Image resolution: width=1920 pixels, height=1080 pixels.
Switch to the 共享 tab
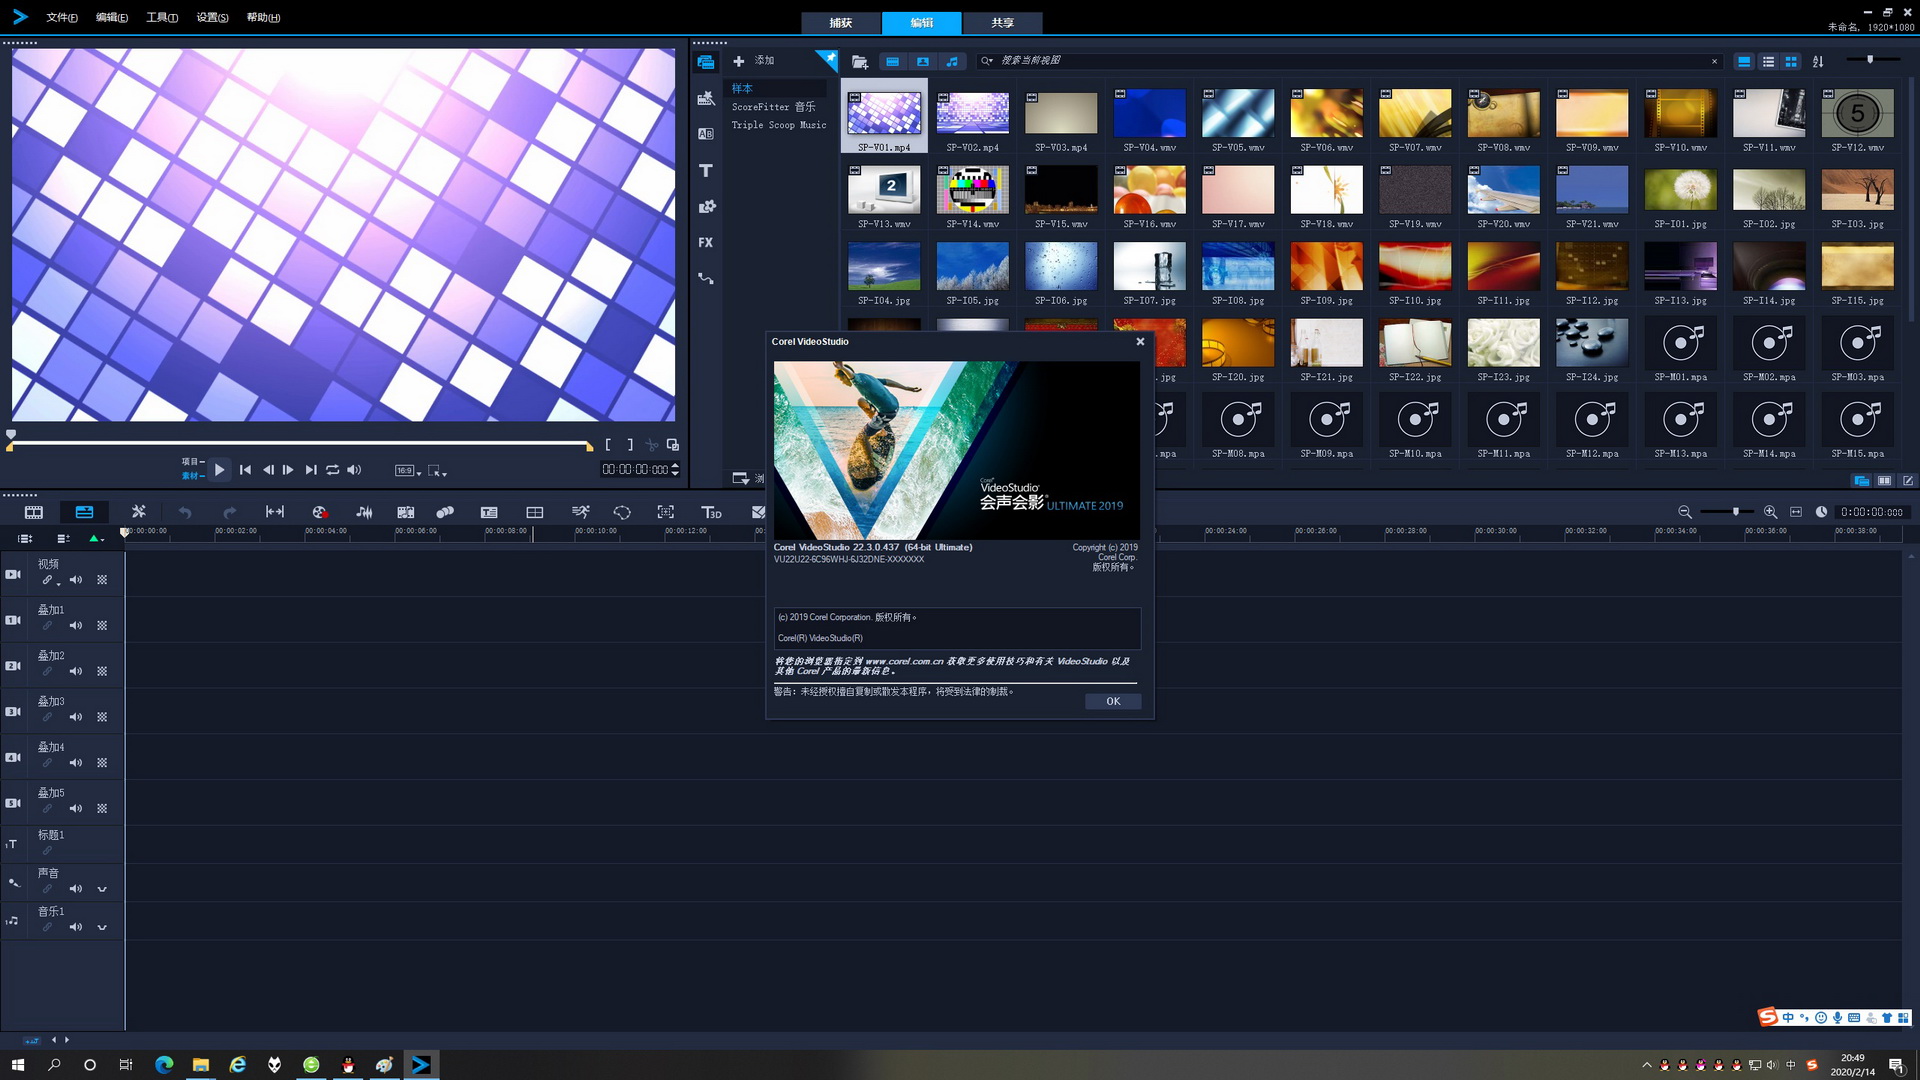click(x=1002, y=23)
